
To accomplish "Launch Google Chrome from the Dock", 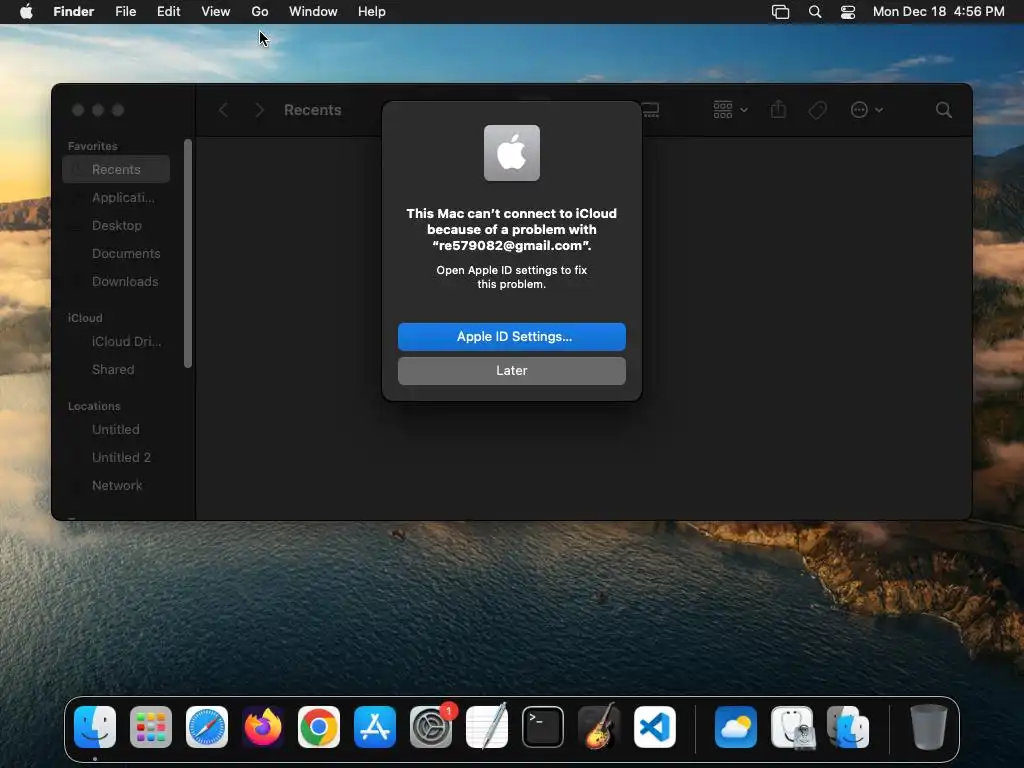I will [319, 727].
